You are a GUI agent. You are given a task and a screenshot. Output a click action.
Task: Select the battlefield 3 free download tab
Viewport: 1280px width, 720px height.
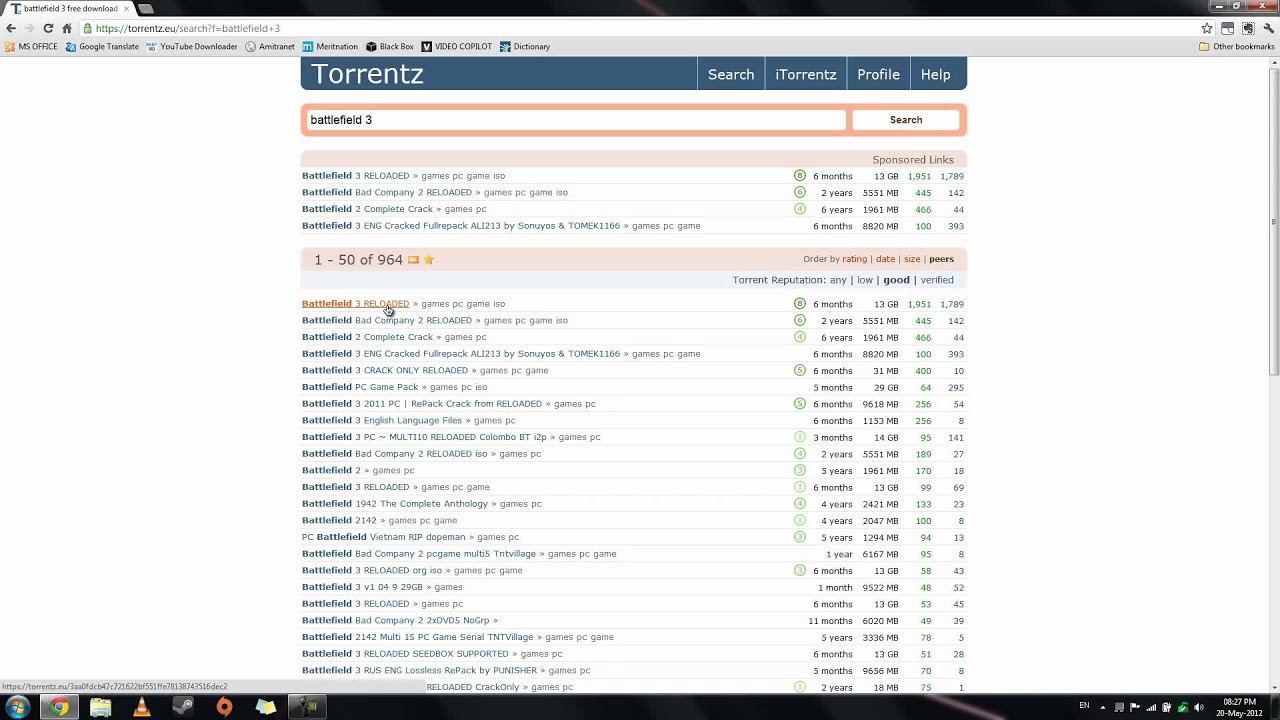pos(68,8)
